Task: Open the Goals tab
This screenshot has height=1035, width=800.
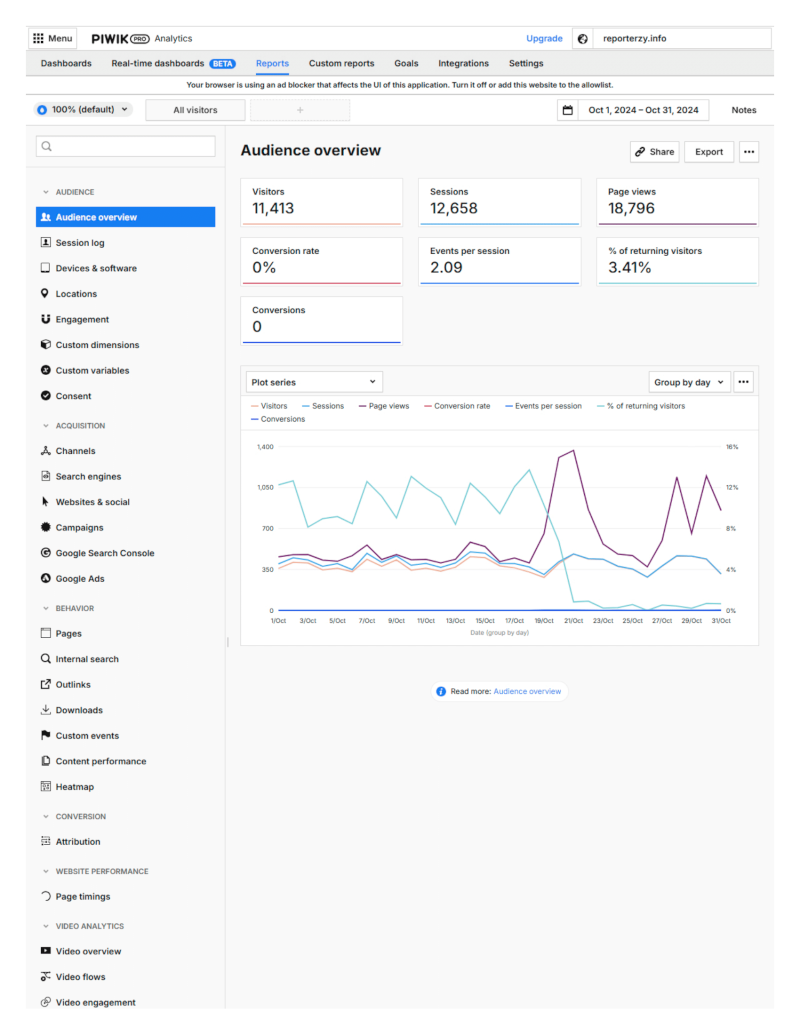Action: point(406,63)
